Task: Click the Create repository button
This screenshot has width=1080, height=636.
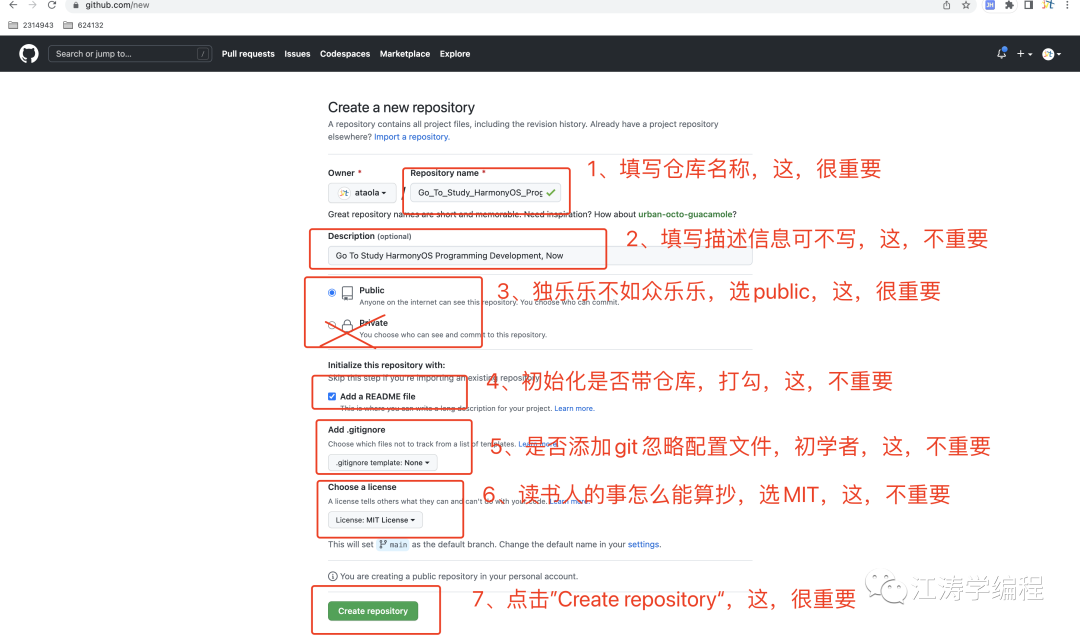Action: pos(373,611)
